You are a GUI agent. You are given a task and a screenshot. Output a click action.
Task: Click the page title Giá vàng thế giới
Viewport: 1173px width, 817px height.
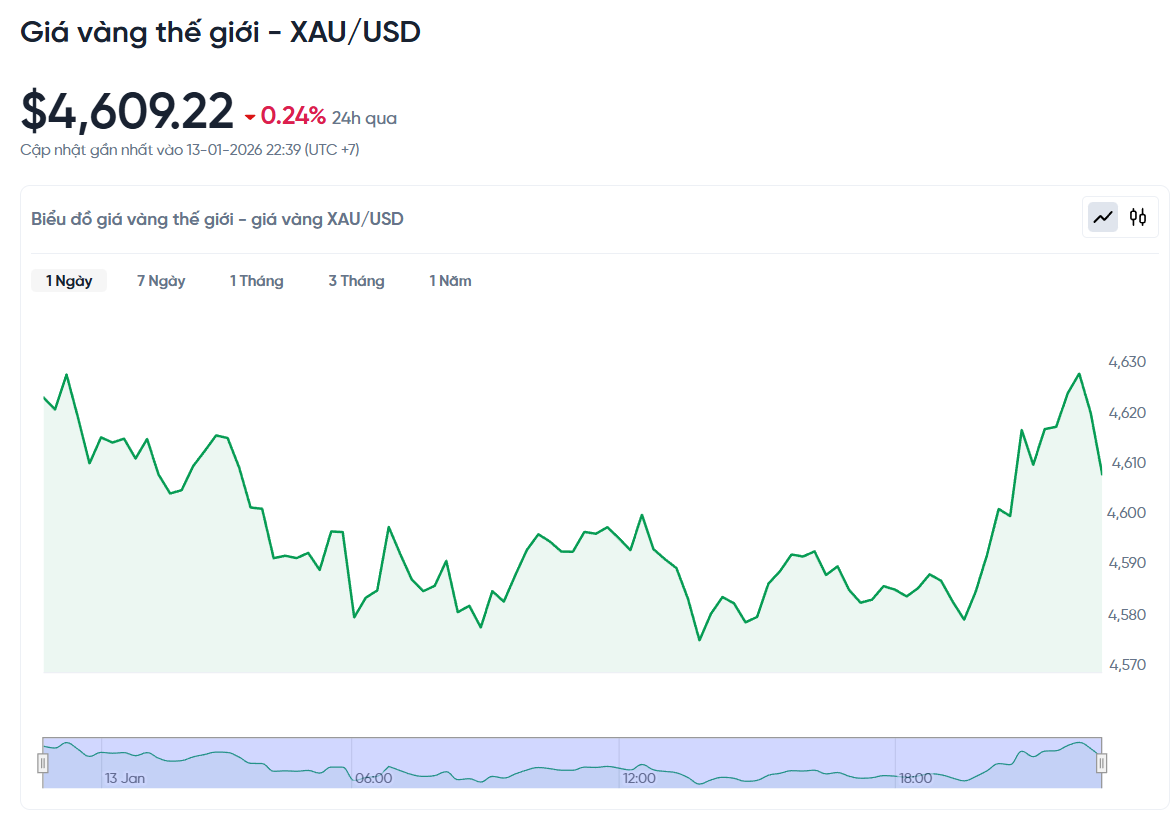(220, 32)
